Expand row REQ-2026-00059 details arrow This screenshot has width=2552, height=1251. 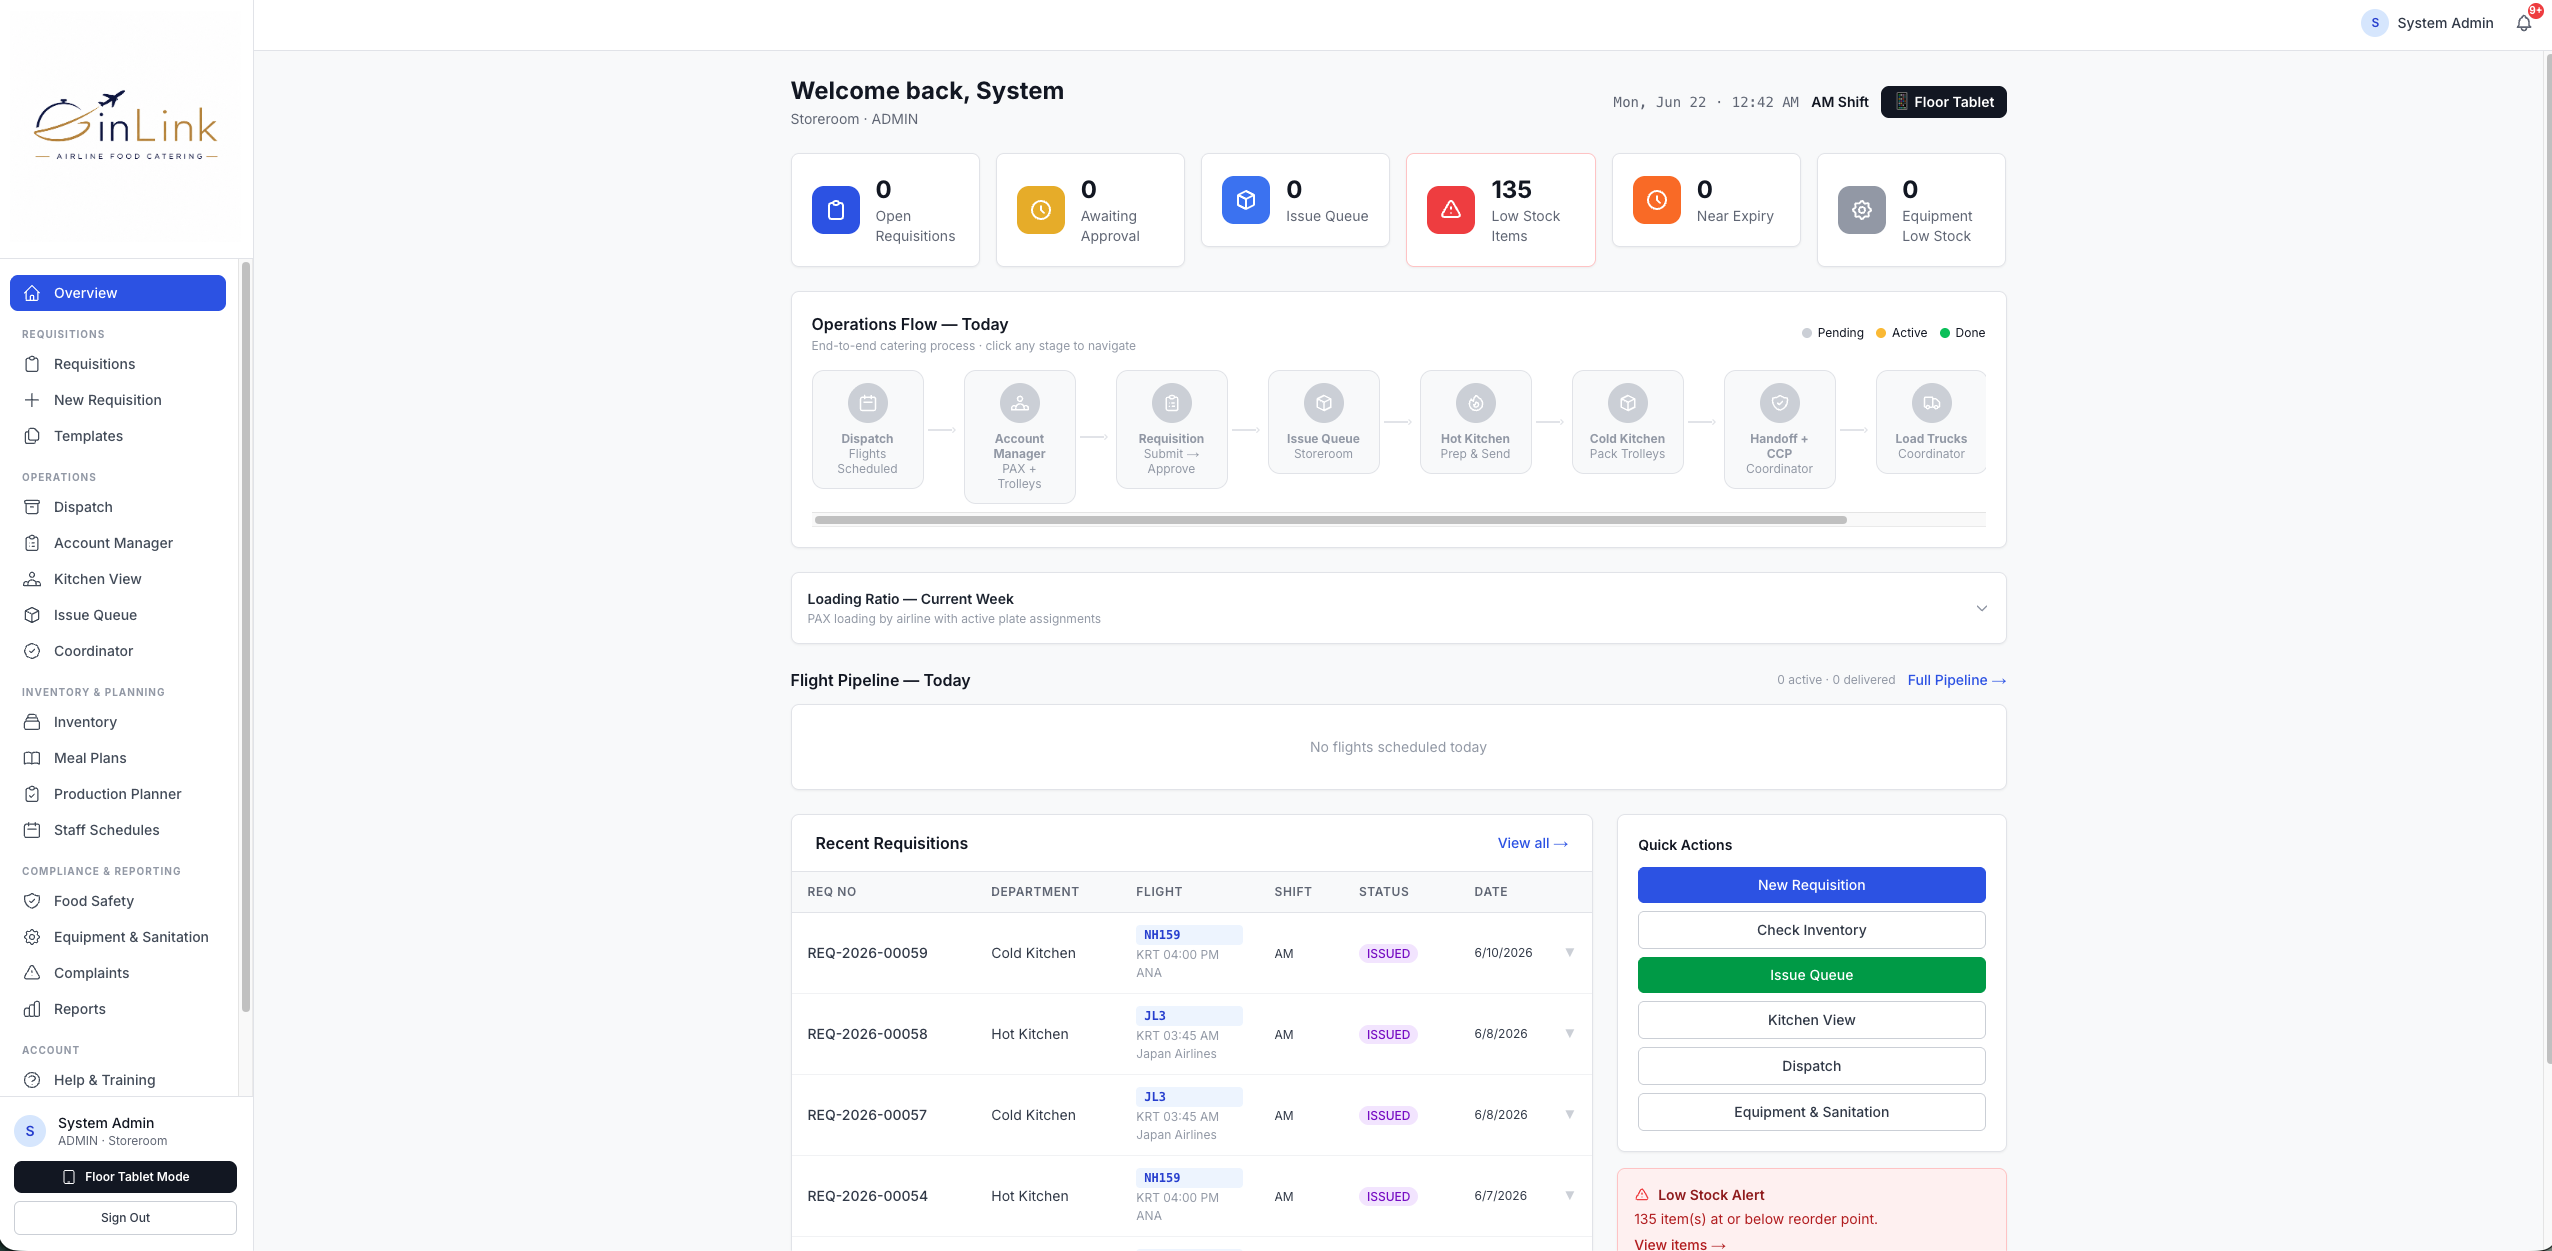[x=1569, y=953]
